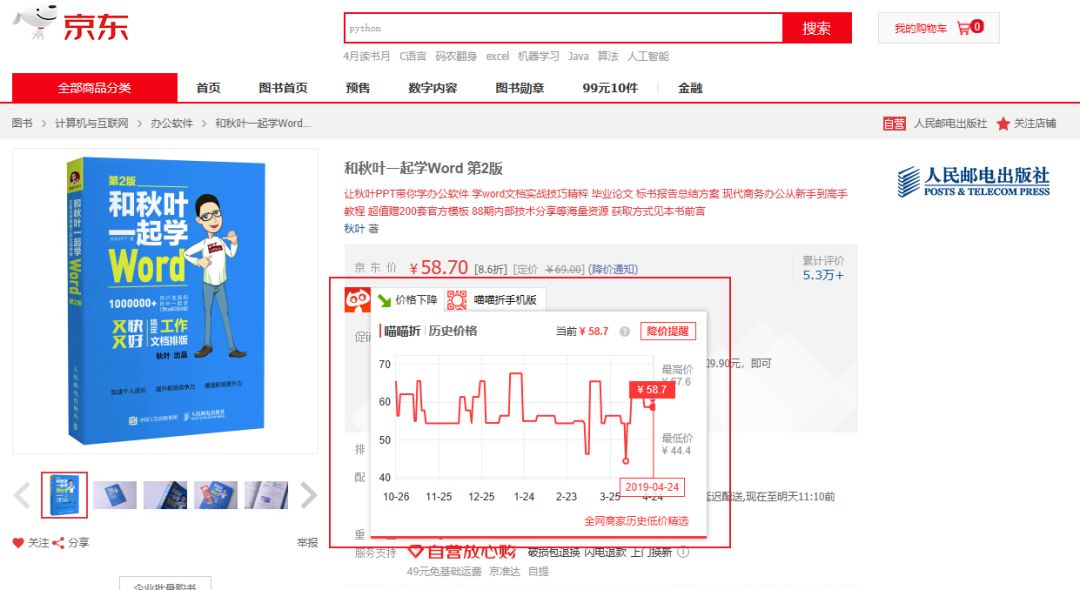
Task: Click the 搜索 search button
Action: click(817, 27)
